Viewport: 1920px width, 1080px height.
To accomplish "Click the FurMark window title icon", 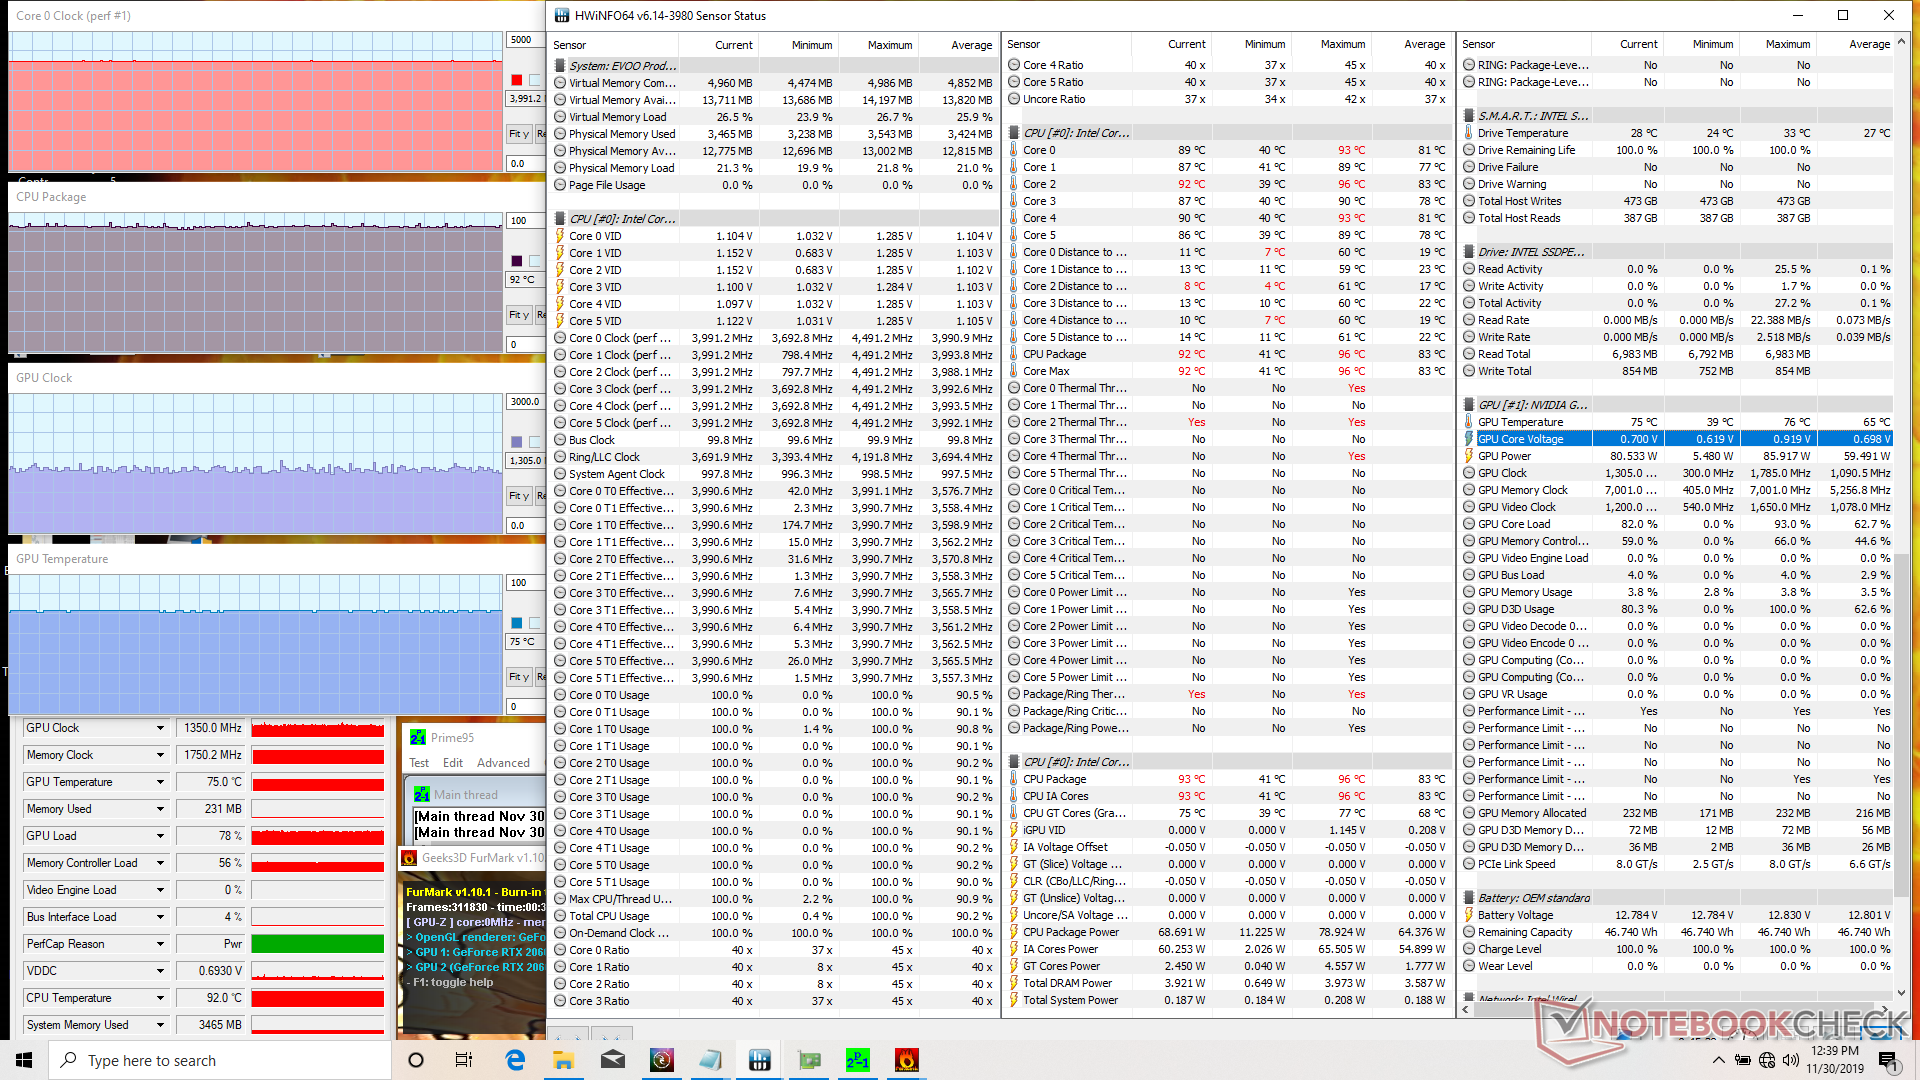I will click(x=409, y=857).
